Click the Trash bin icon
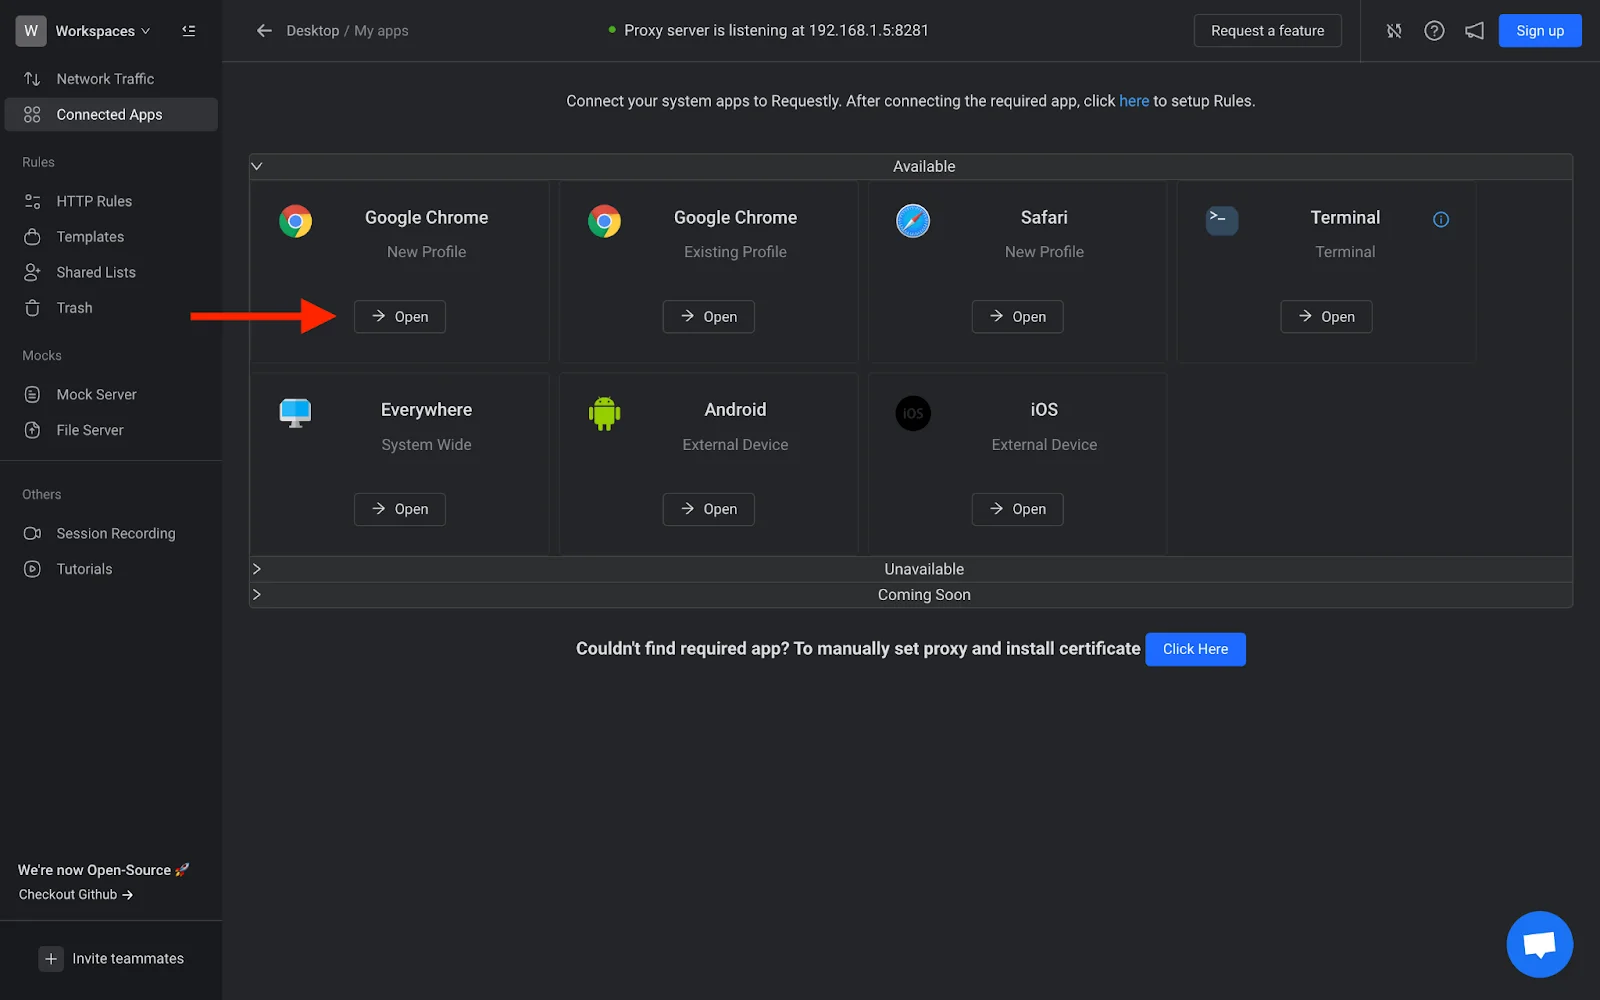This screenshot has width=1600, height=1000. tap(32, 308)
